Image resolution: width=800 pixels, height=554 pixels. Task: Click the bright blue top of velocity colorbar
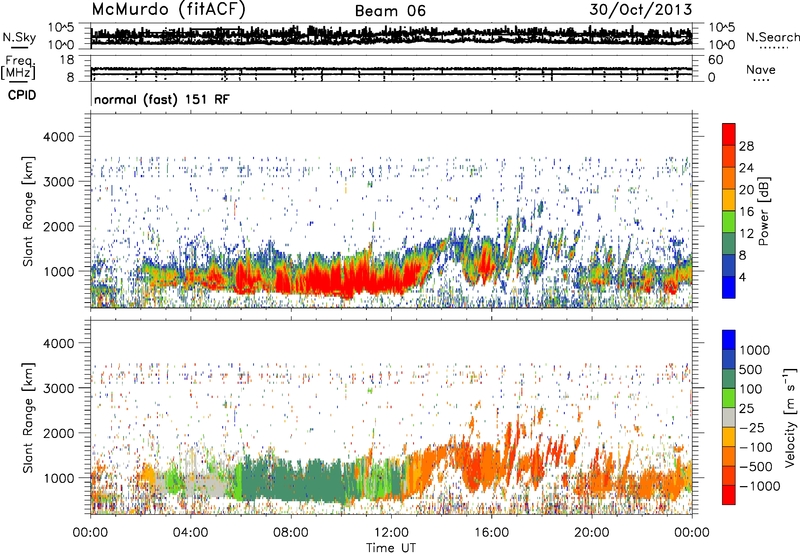click(x=729, y=340)
